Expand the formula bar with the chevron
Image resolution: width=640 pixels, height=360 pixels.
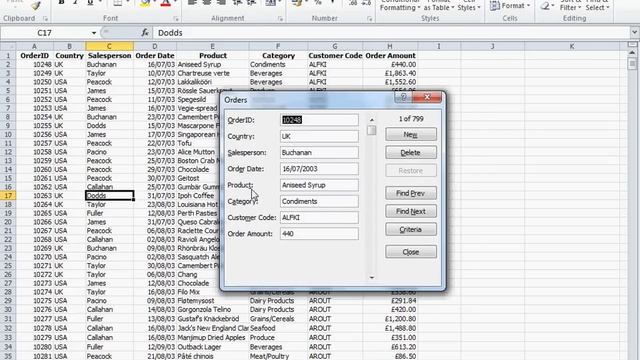(x=634, y=33)
